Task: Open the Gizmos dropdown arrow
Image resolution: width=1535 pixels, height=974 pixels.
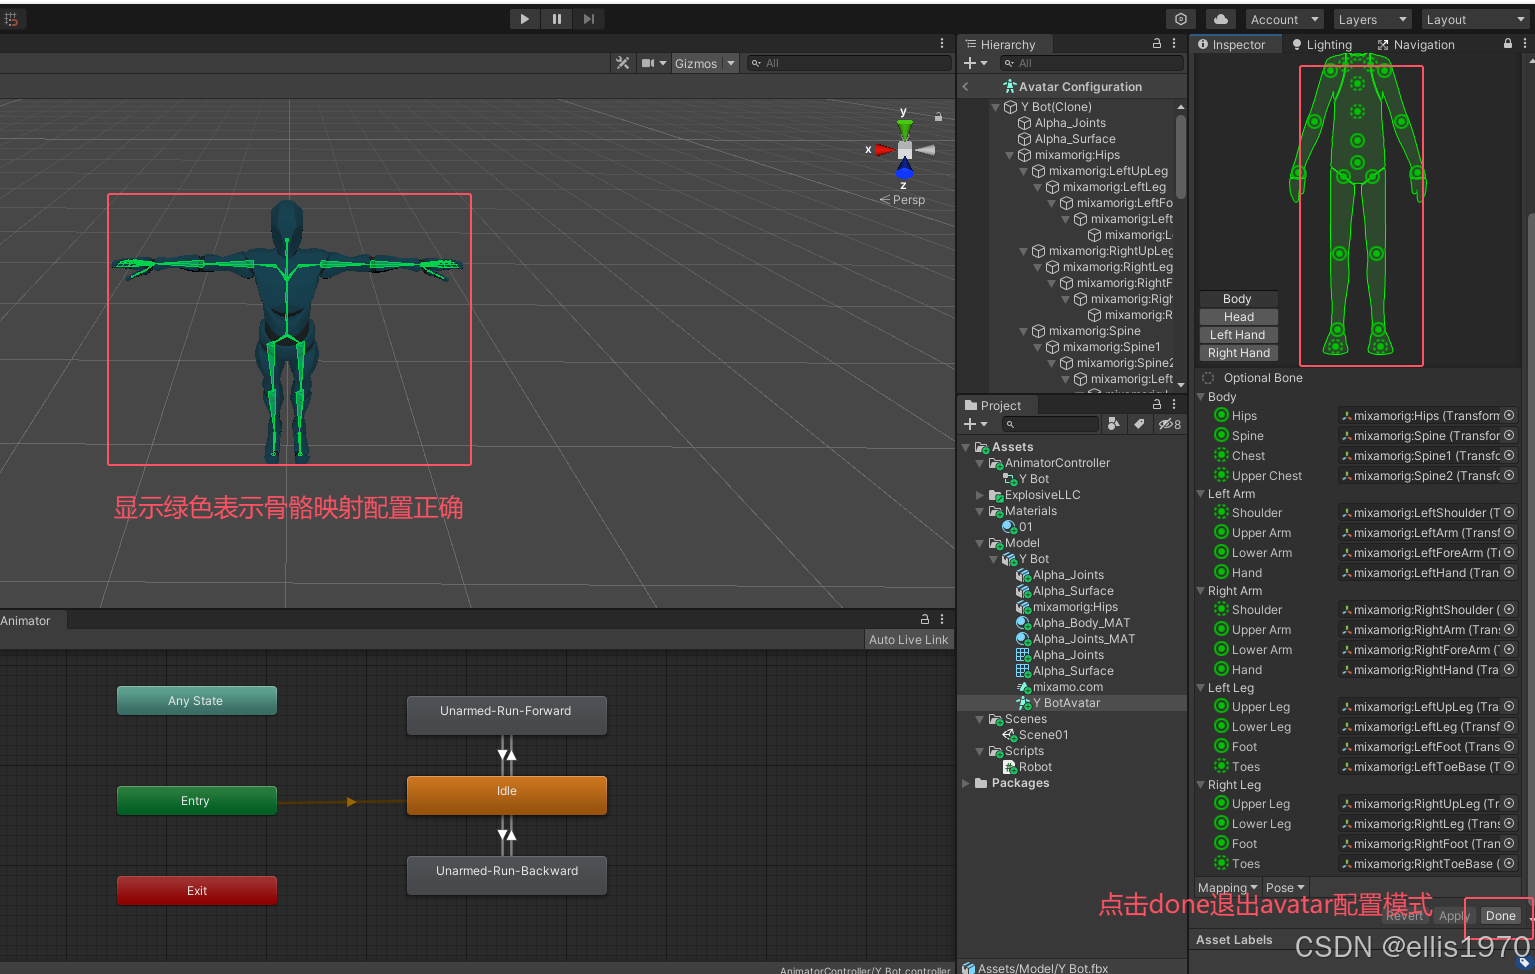Action: point(729,63)
